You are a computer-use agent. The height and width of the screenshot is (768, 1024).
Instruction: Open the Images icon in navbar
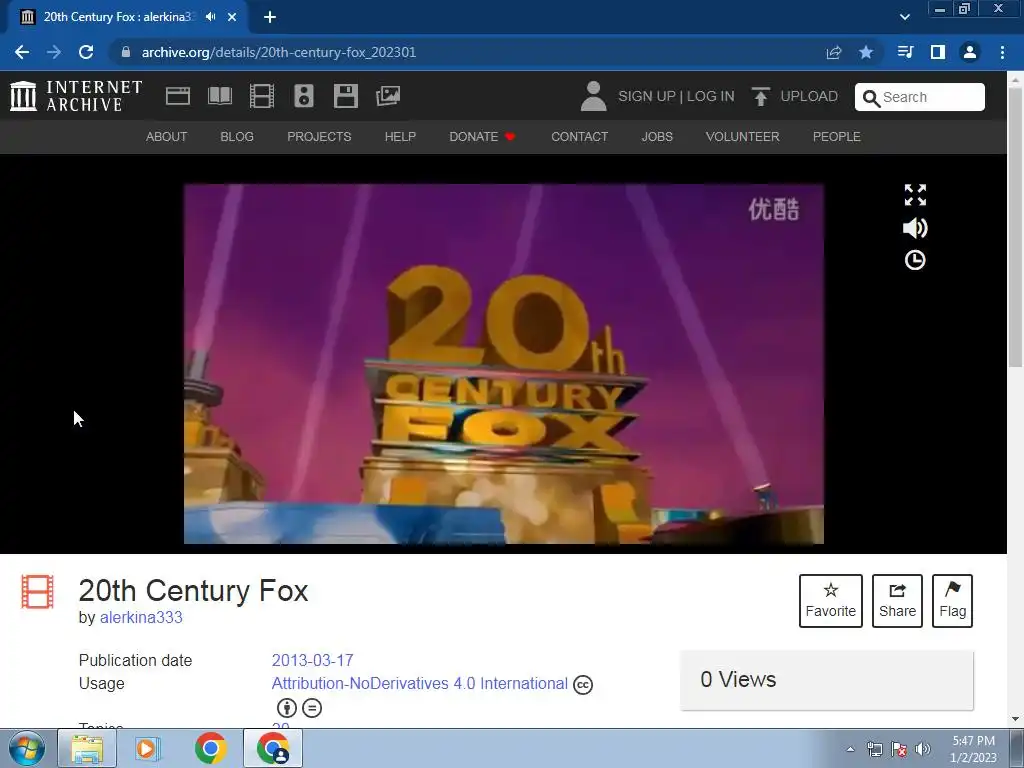[x=388, y=96]
